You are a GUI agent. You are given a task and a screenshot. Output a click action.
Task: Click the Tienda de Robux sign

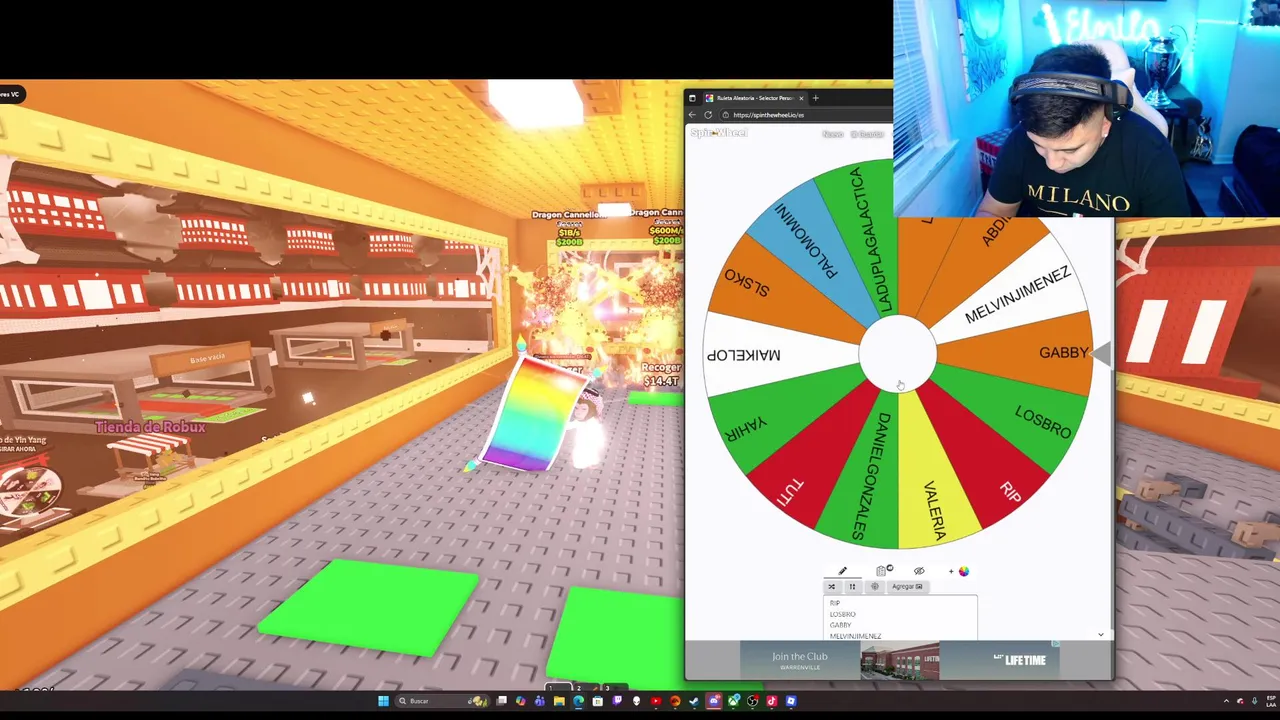[150, 427]
